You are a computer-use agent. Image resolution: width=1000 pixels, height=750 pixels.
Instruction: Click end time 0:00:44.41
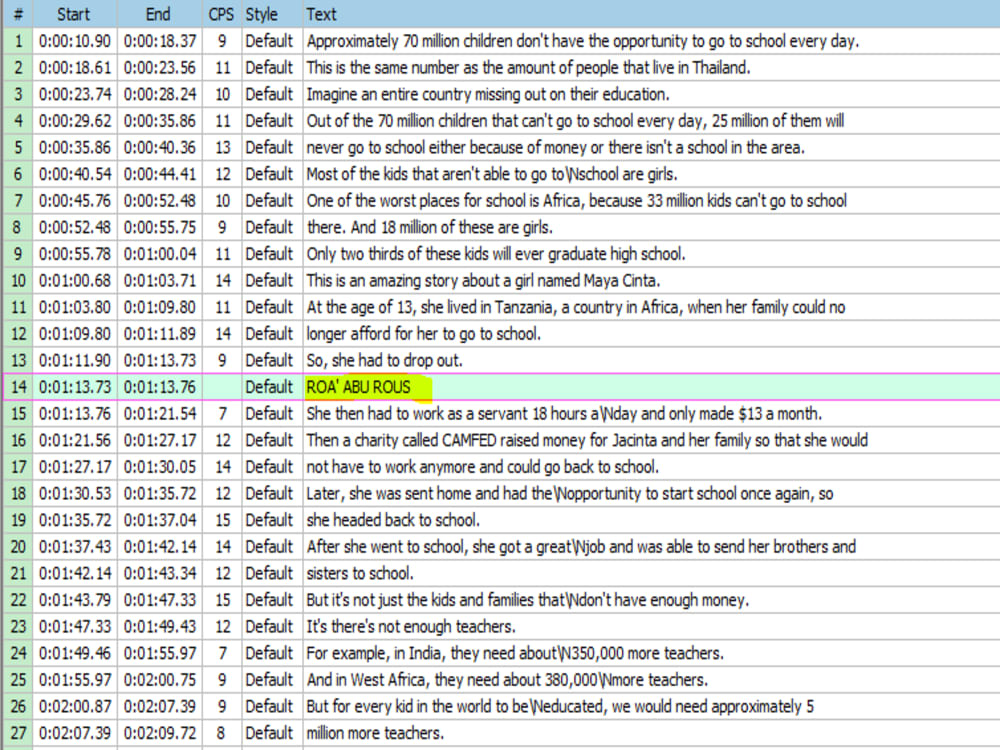[160, 174]
